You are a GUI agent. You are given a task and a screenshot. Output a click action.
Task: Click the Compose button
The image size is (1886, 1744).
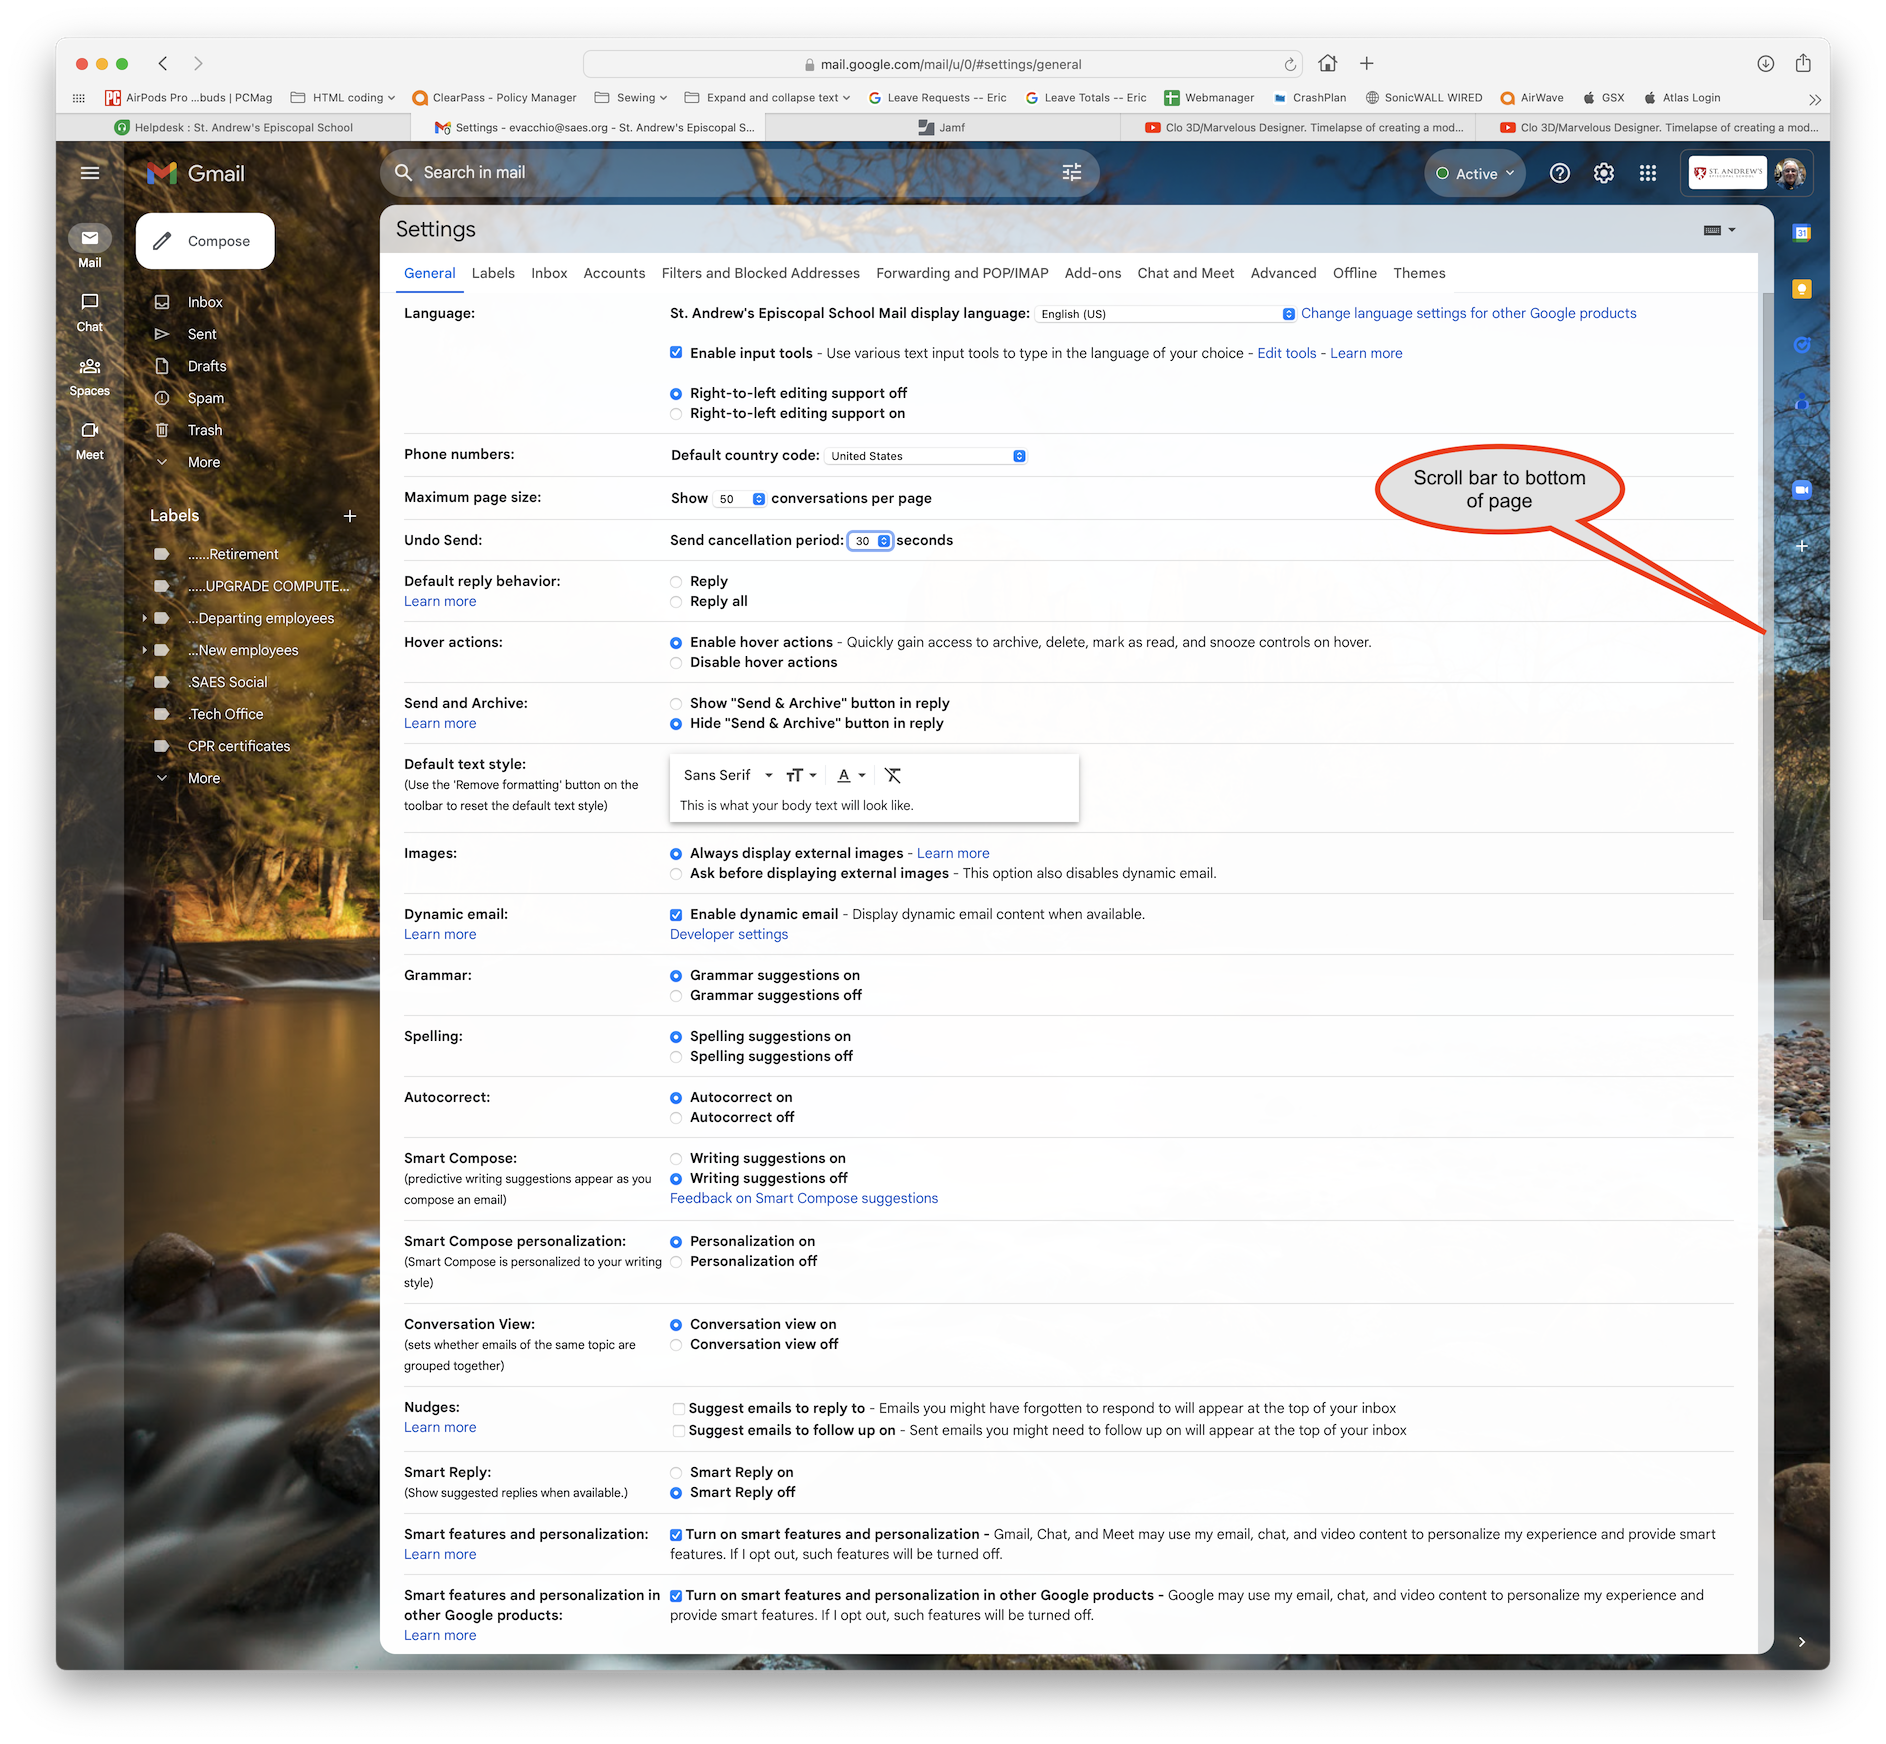(x=205, y=241)
